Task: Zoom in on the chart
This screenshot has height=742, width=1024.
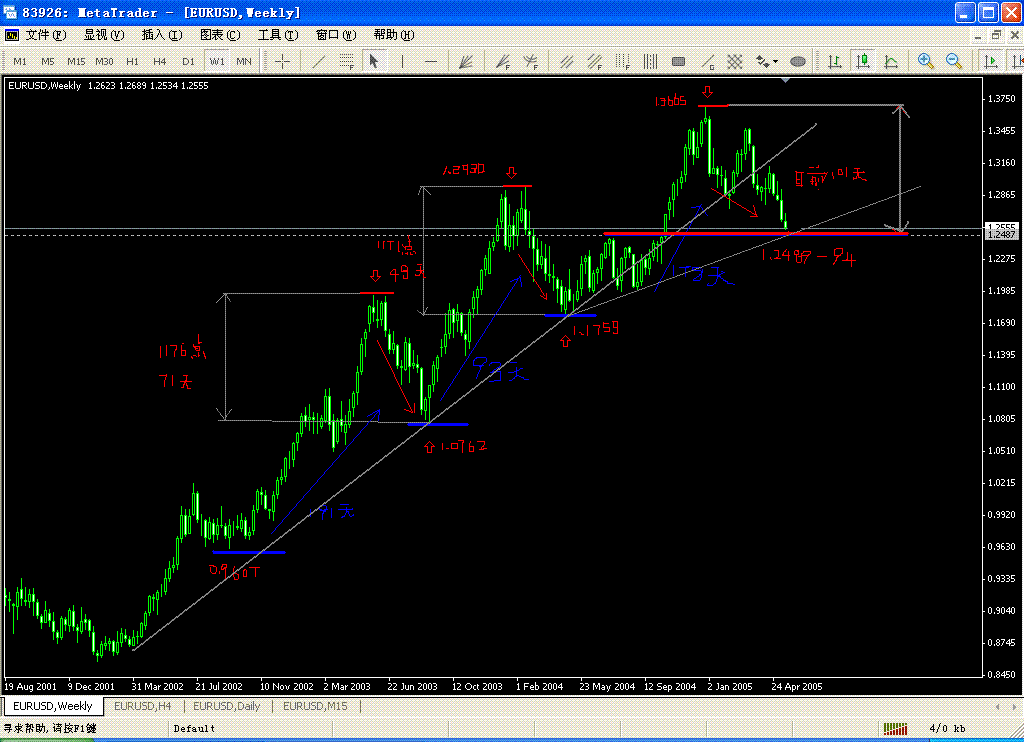Action: [925, 61]
